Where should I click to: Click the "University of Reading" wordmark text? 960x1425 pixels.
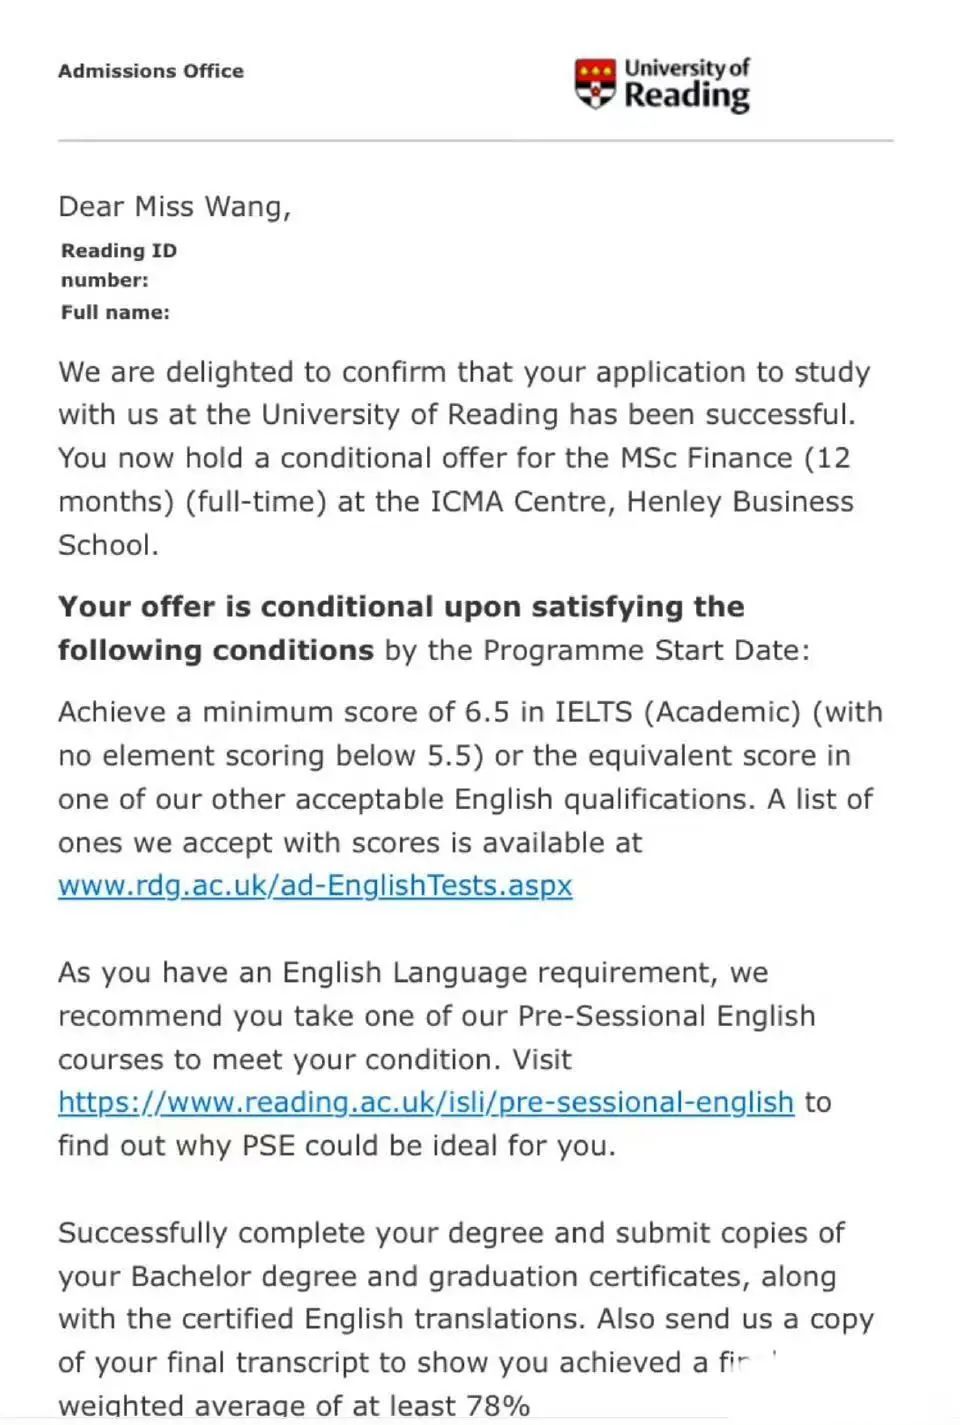pyautogui.click(x=687, y=84)
